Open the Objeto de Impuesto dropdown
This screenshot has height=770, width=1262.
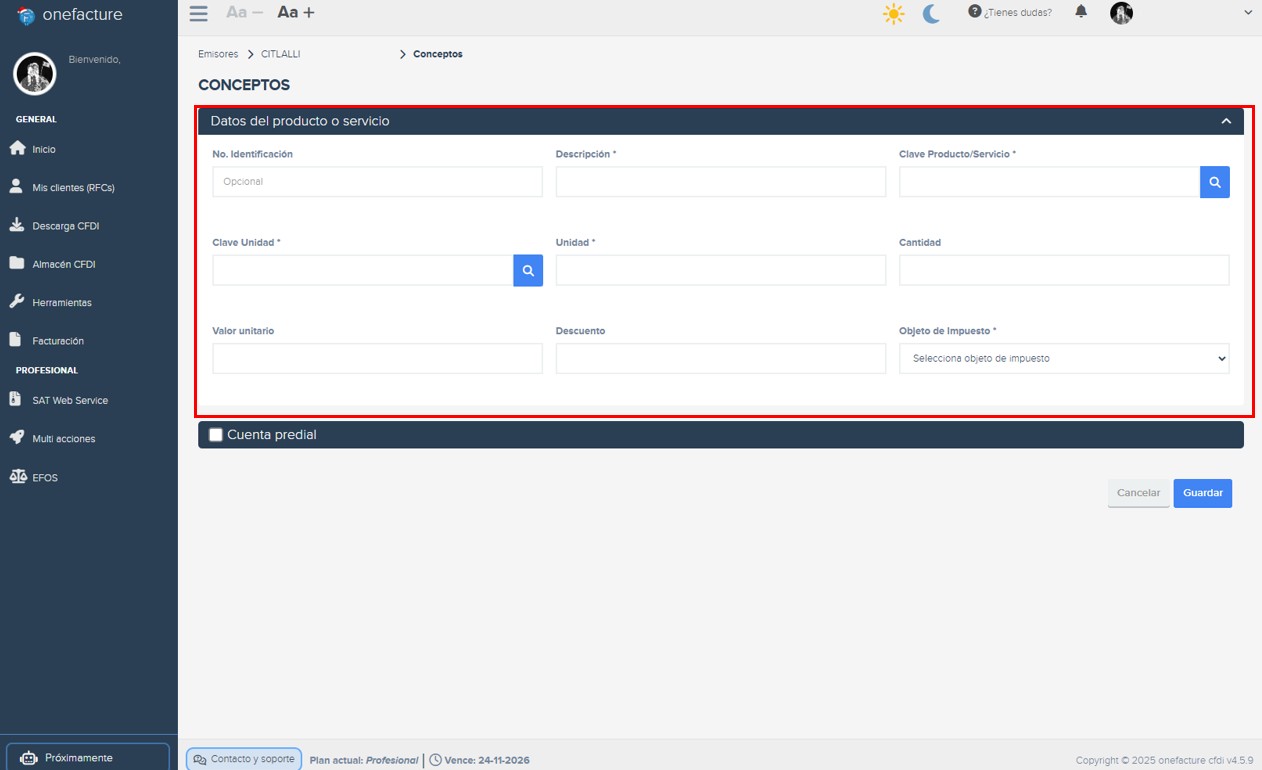[x=1063, y=359]
